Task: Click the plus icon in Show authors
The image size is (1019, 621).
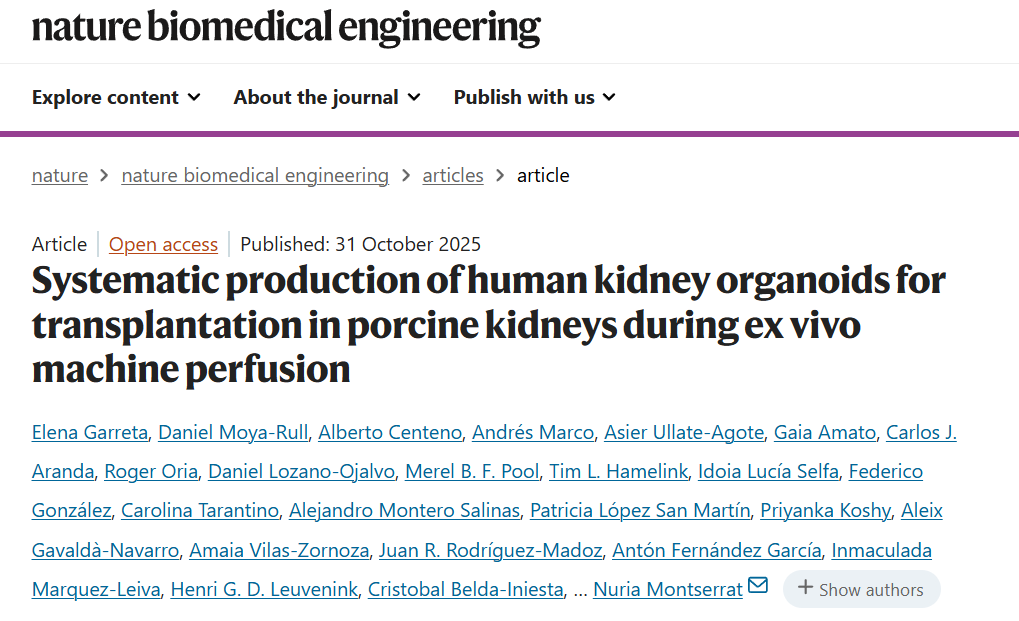Action: tap(805, 588)
